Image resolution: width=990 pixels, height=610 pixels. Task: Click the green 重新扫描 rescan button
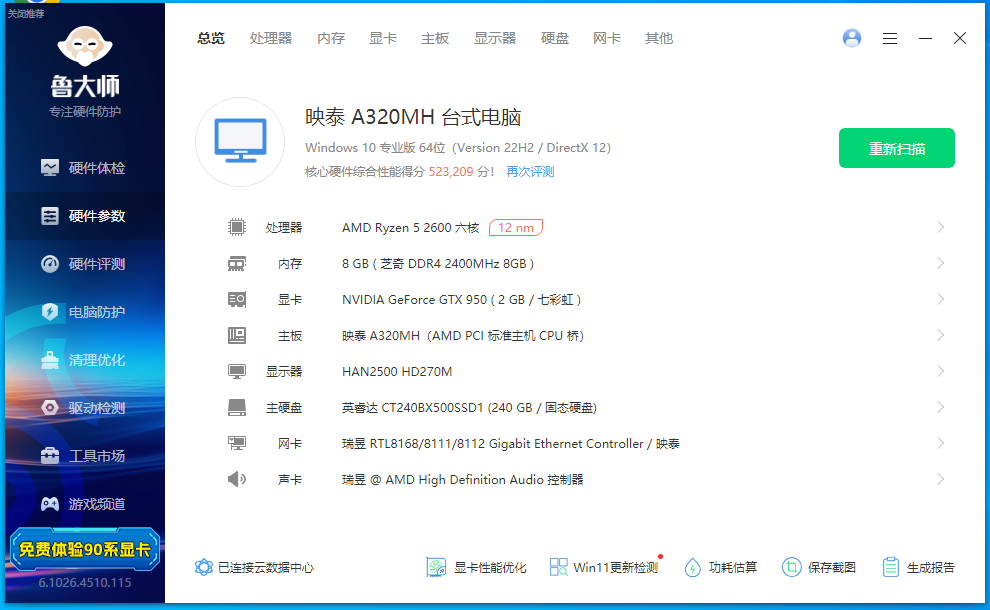(x=896, y=148)
